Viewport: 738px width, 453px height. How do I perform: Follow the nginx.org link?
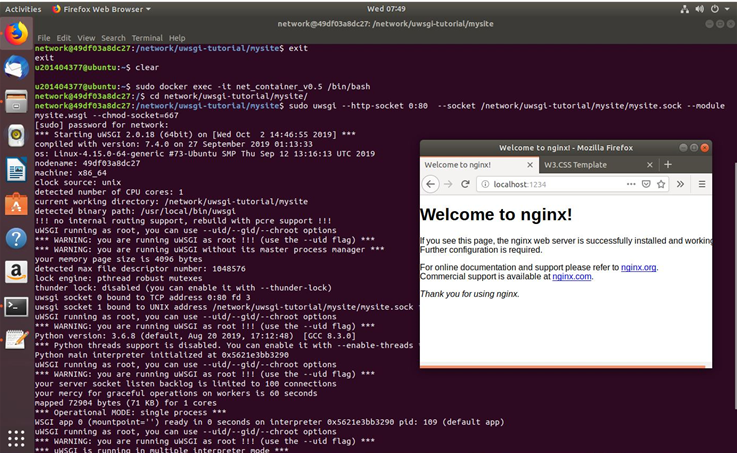(638, 267)
